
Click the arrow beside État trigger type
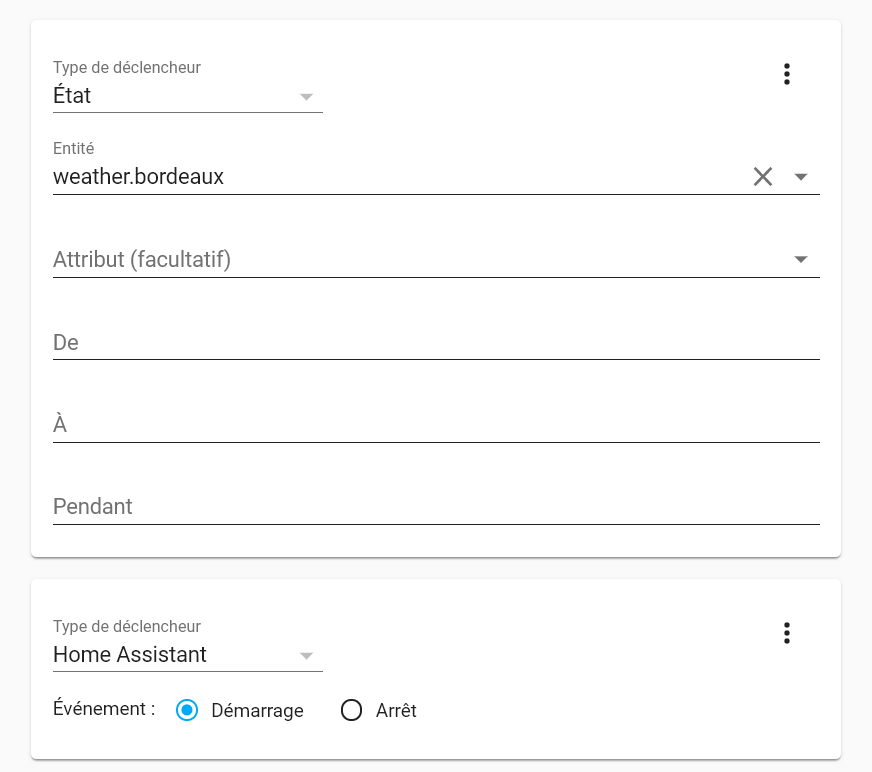click(x=306, y=97)
